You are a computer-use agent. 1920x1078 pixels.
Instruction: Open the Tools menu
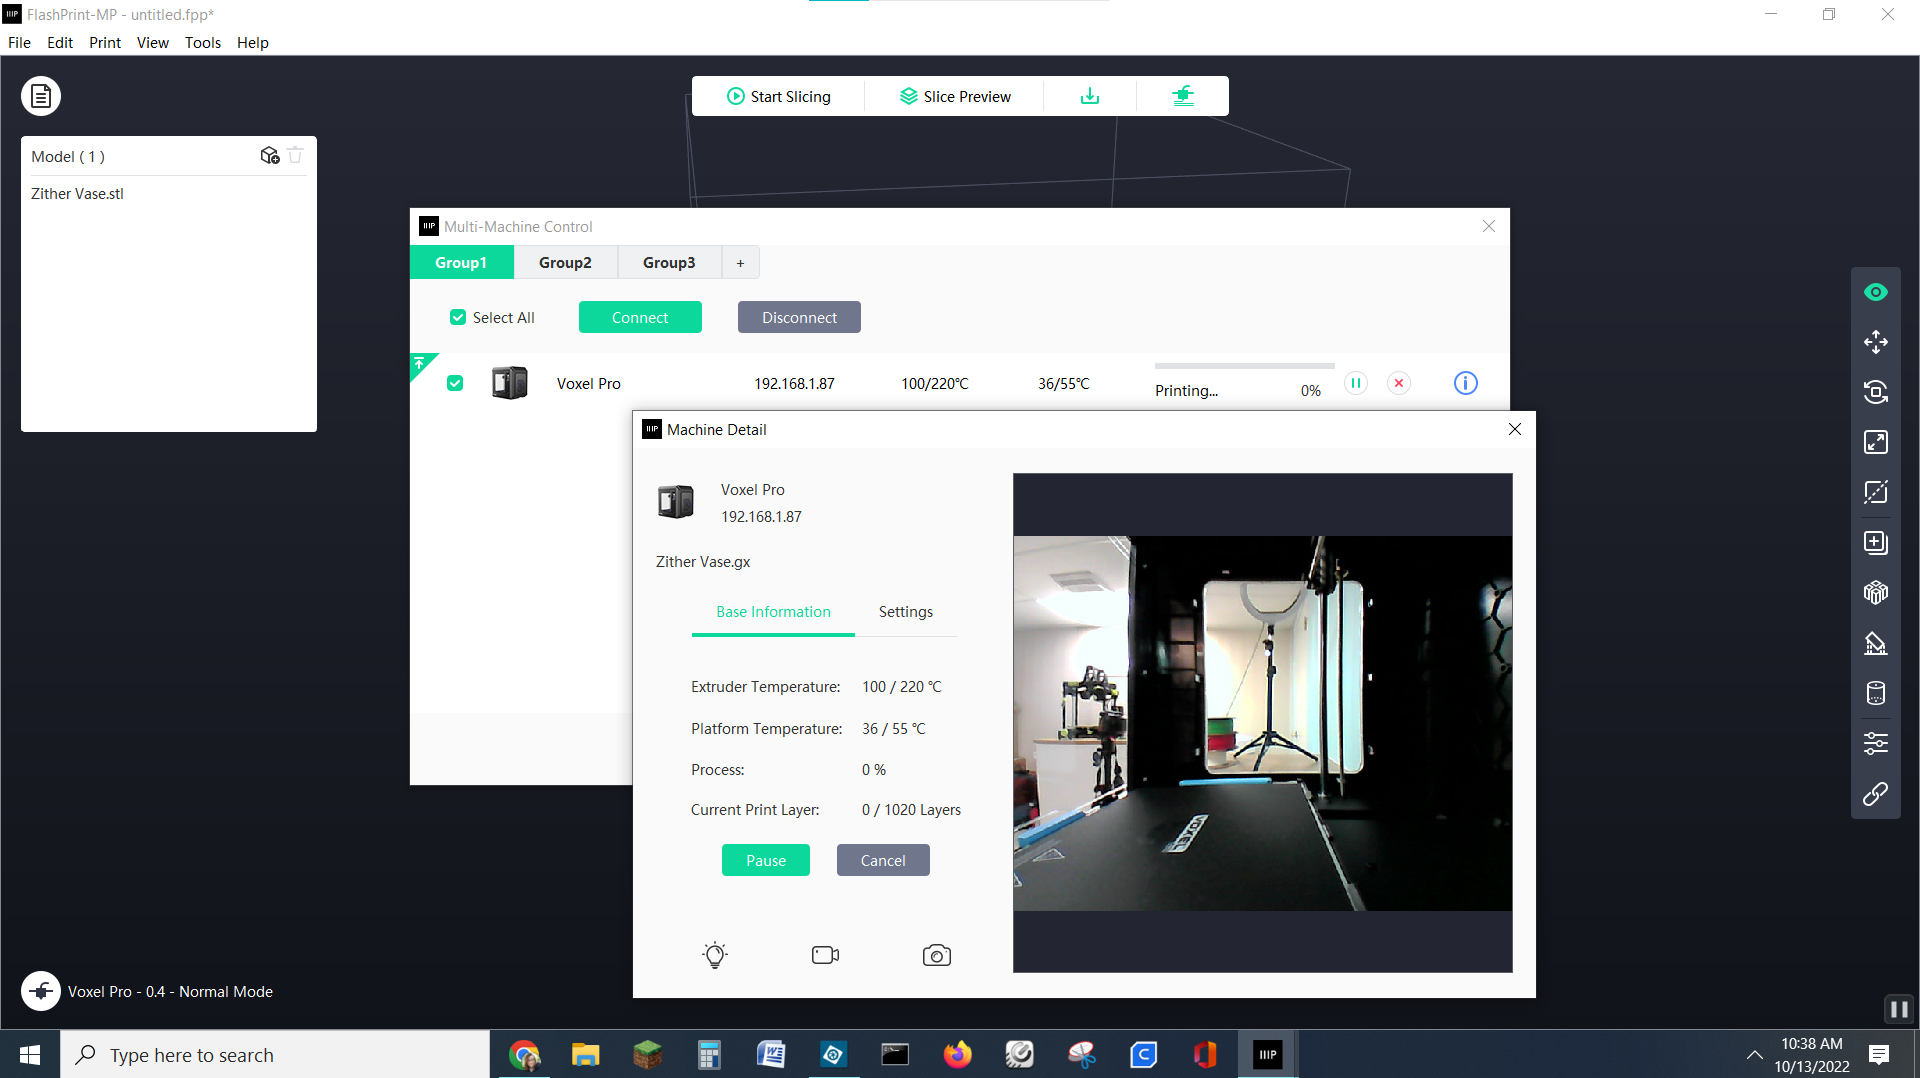click(x=203, y=42)
